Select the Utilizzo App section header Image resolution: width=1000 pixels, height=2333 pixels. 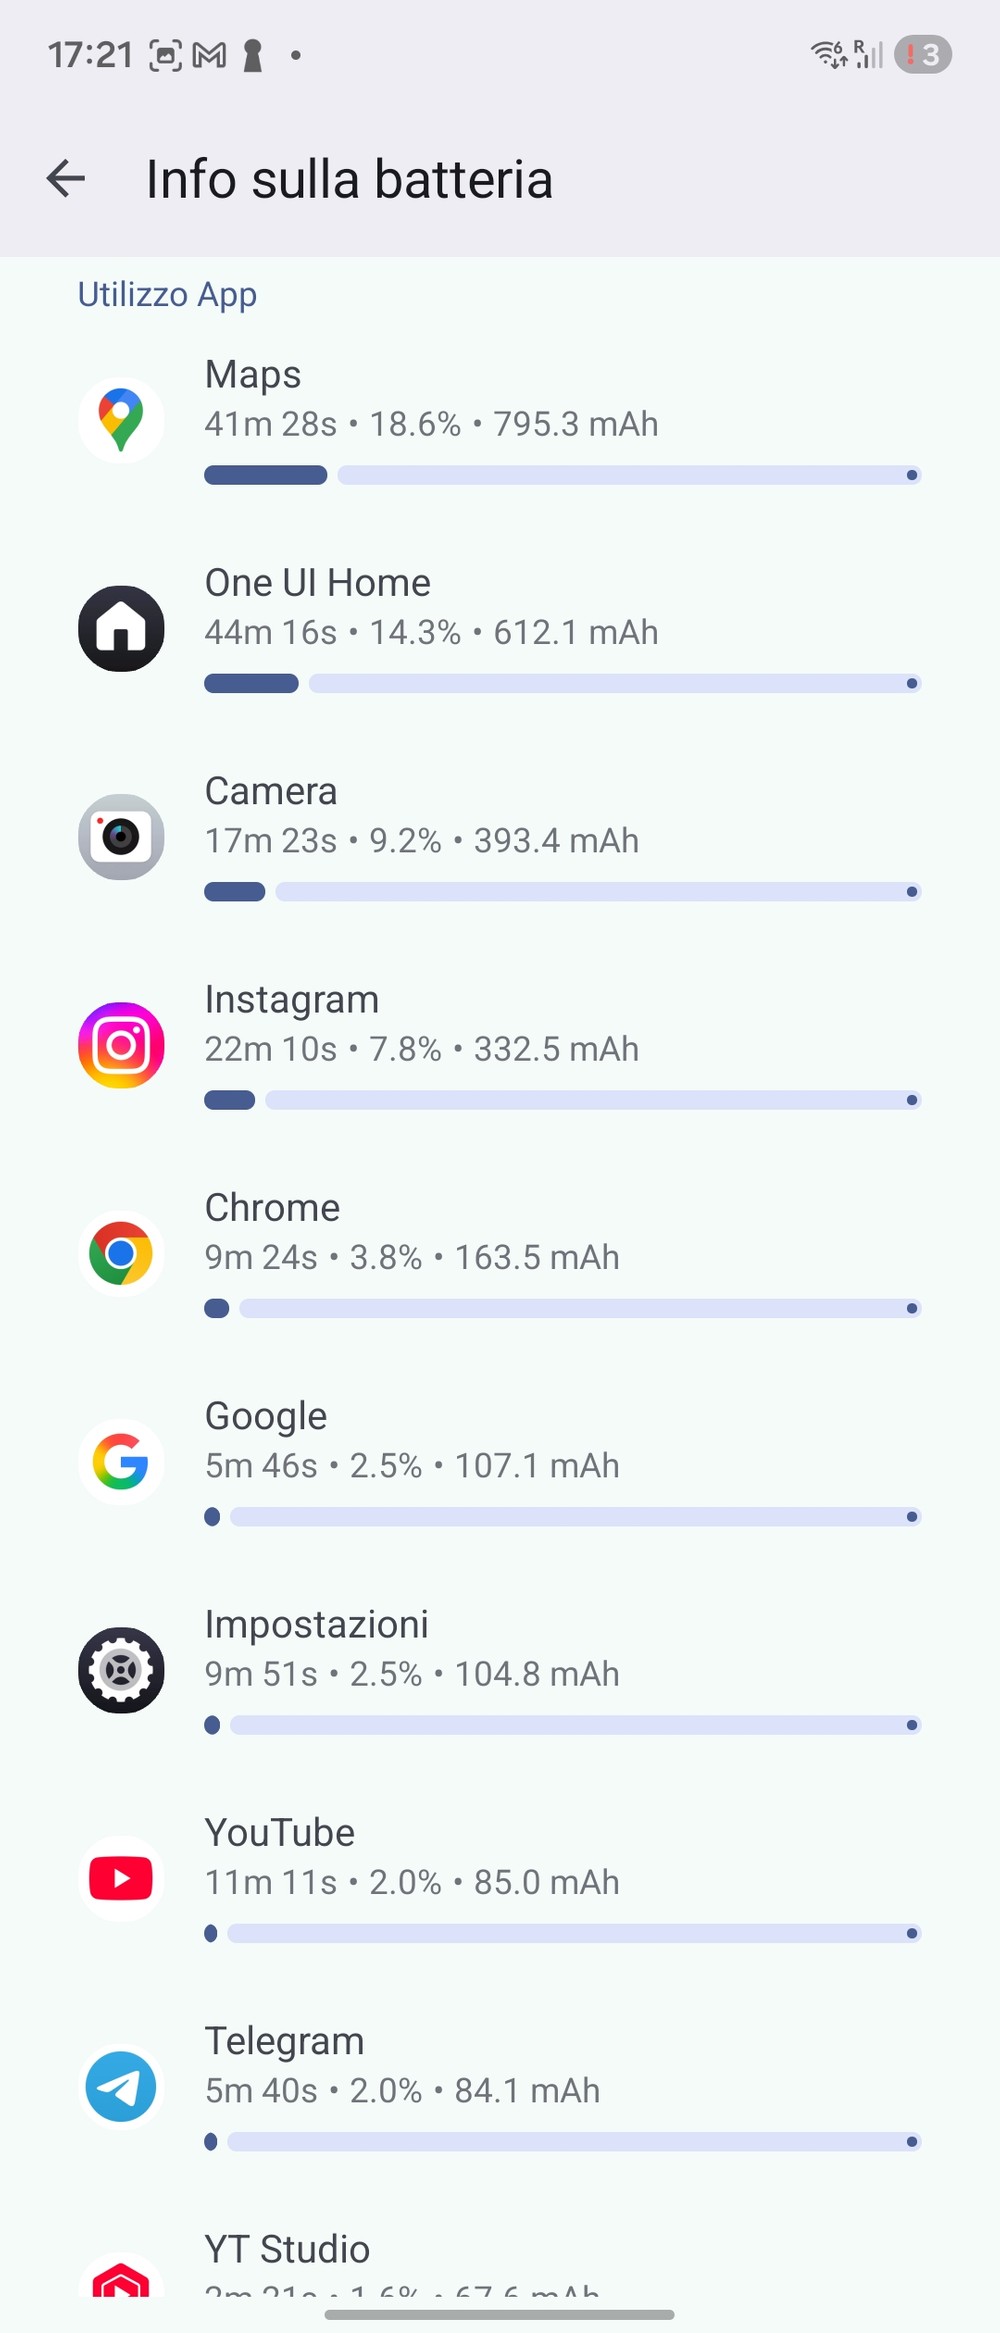(167, 295)
